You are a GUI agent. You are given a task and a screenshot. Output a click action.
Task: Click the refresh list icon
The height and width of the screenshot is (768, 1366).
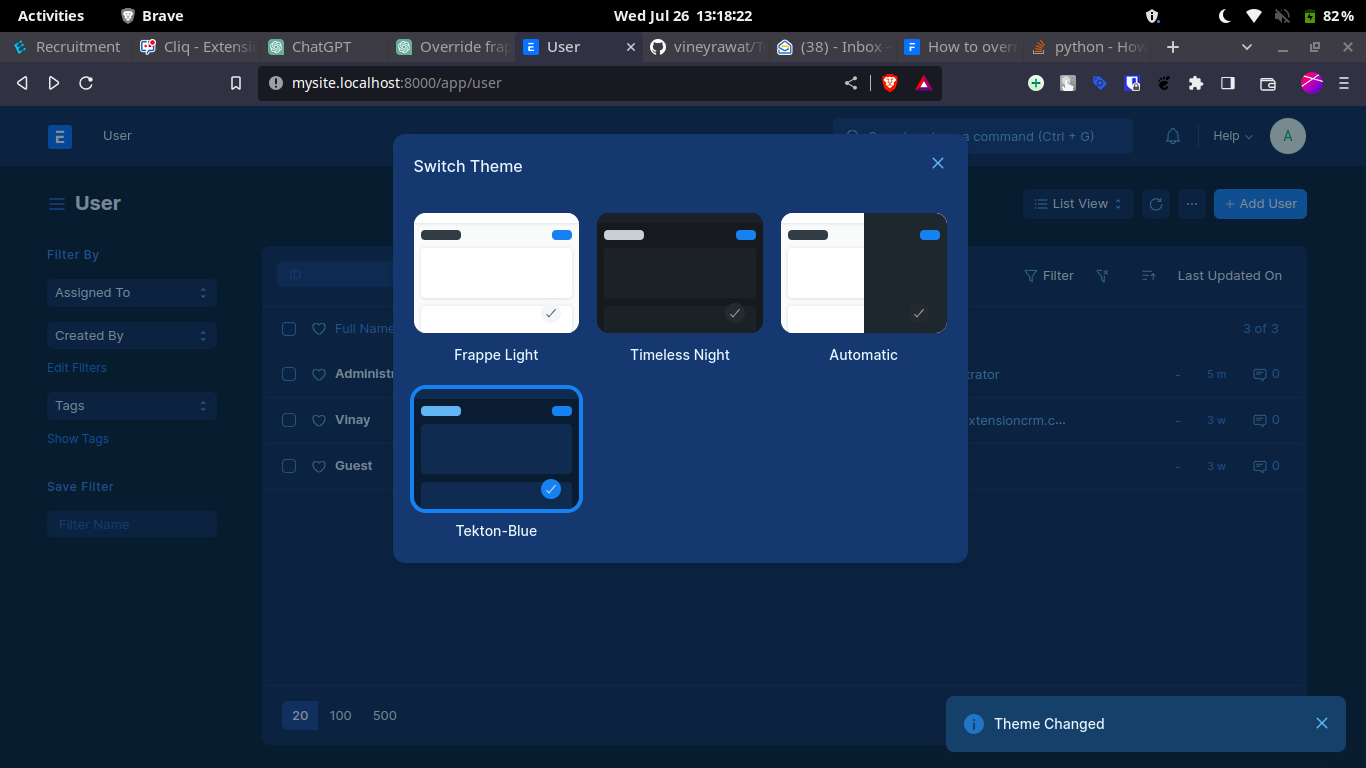(1155, 204)
